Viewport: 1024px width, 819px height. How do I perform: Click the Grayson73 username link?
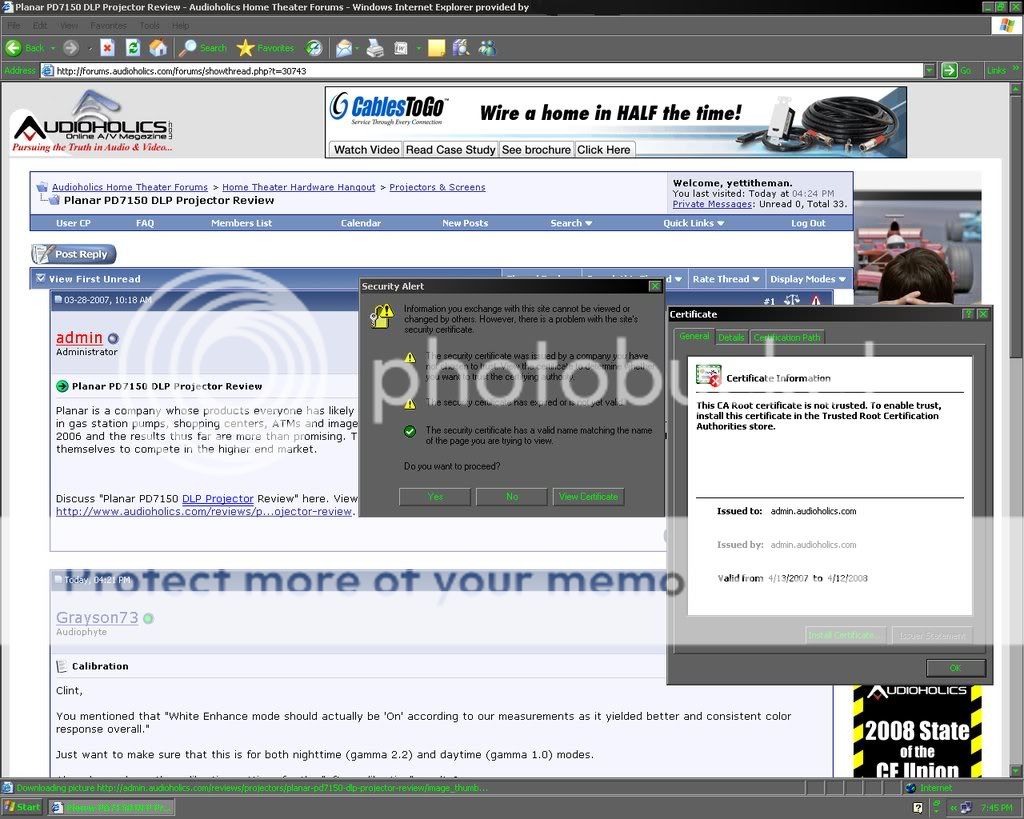(x=97, y=617)
